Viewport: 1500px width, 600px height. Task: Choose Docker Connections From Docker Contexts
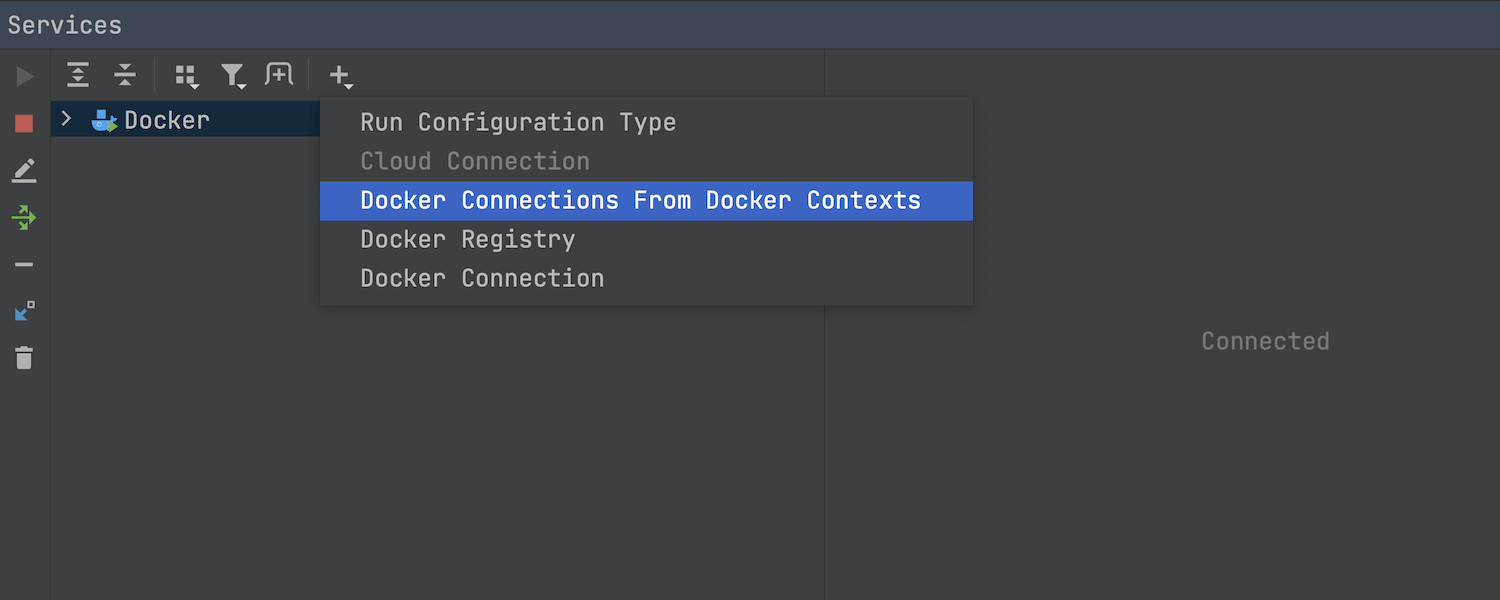(640, 200)
